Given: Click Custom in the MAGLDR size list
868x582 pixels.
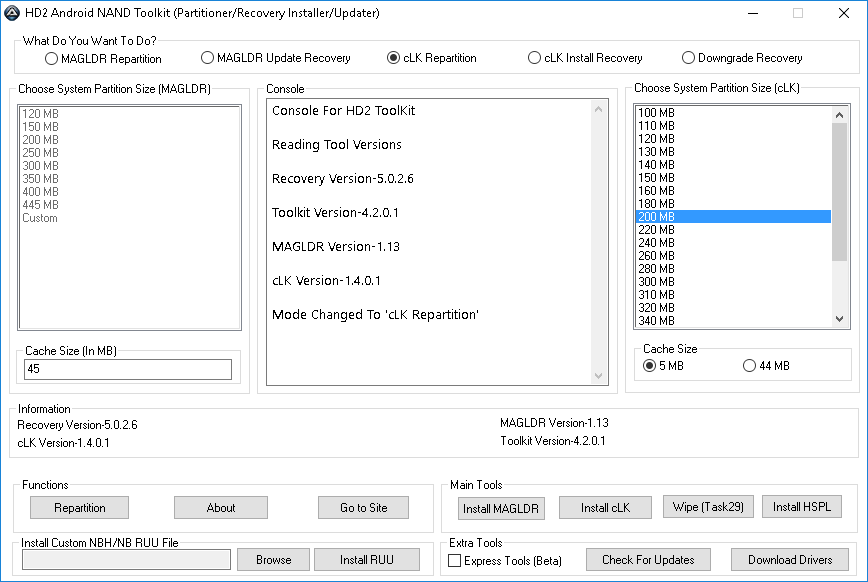Looking at the screenshot, I should coord(130,218).
